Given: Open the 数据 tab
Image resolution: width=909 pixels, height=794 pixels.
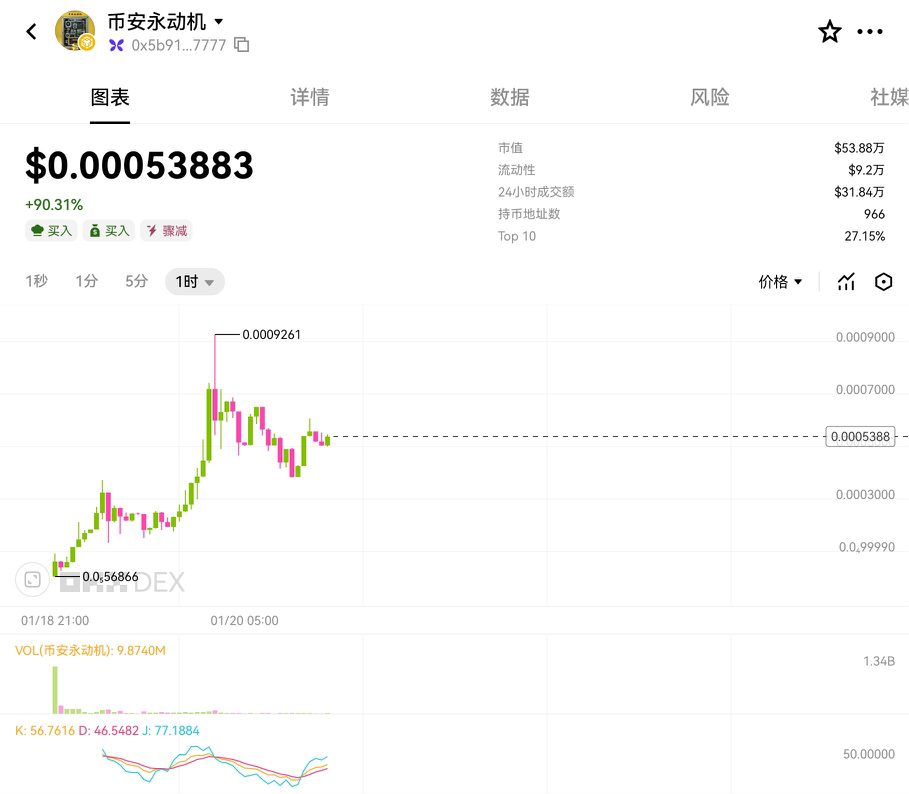Looking at the screenshot, I should [510, 97].
